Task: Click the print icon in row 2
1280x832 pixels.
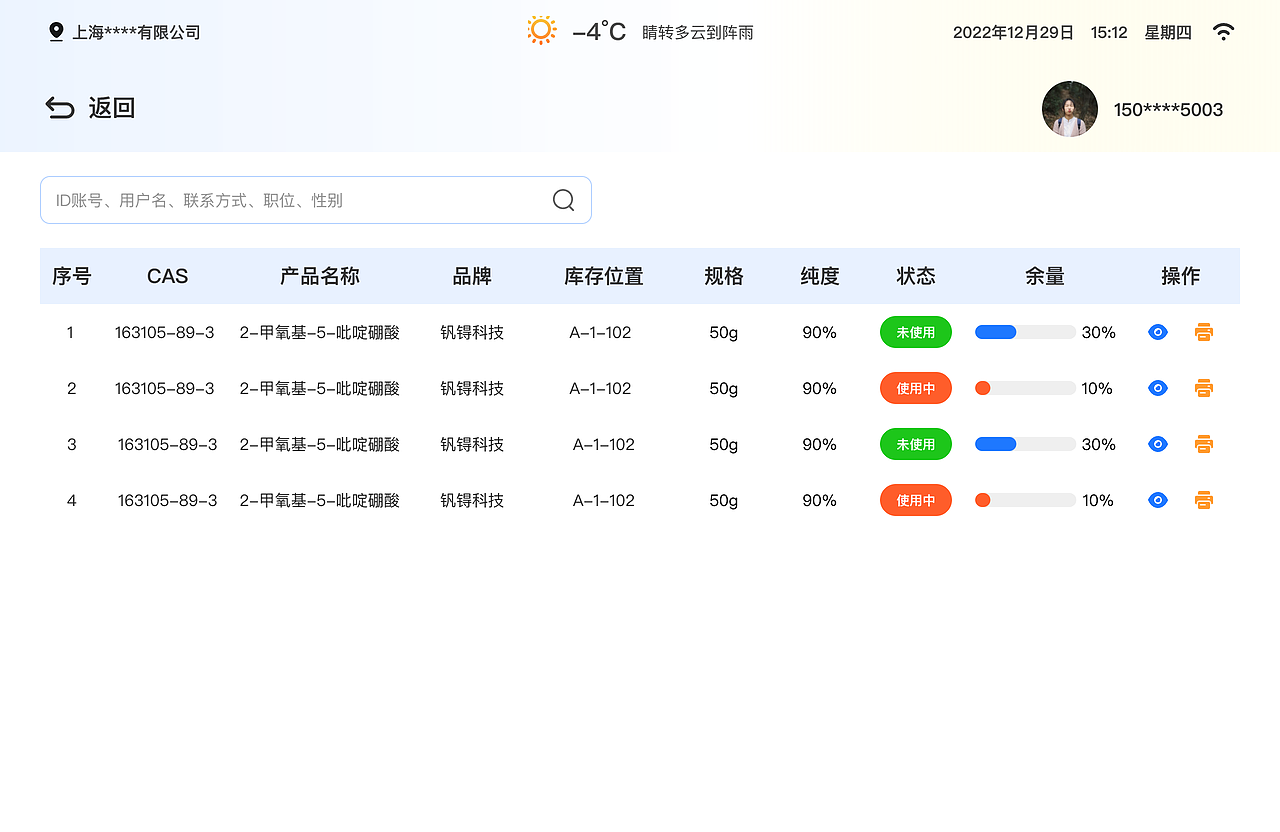Action: 1203,388
